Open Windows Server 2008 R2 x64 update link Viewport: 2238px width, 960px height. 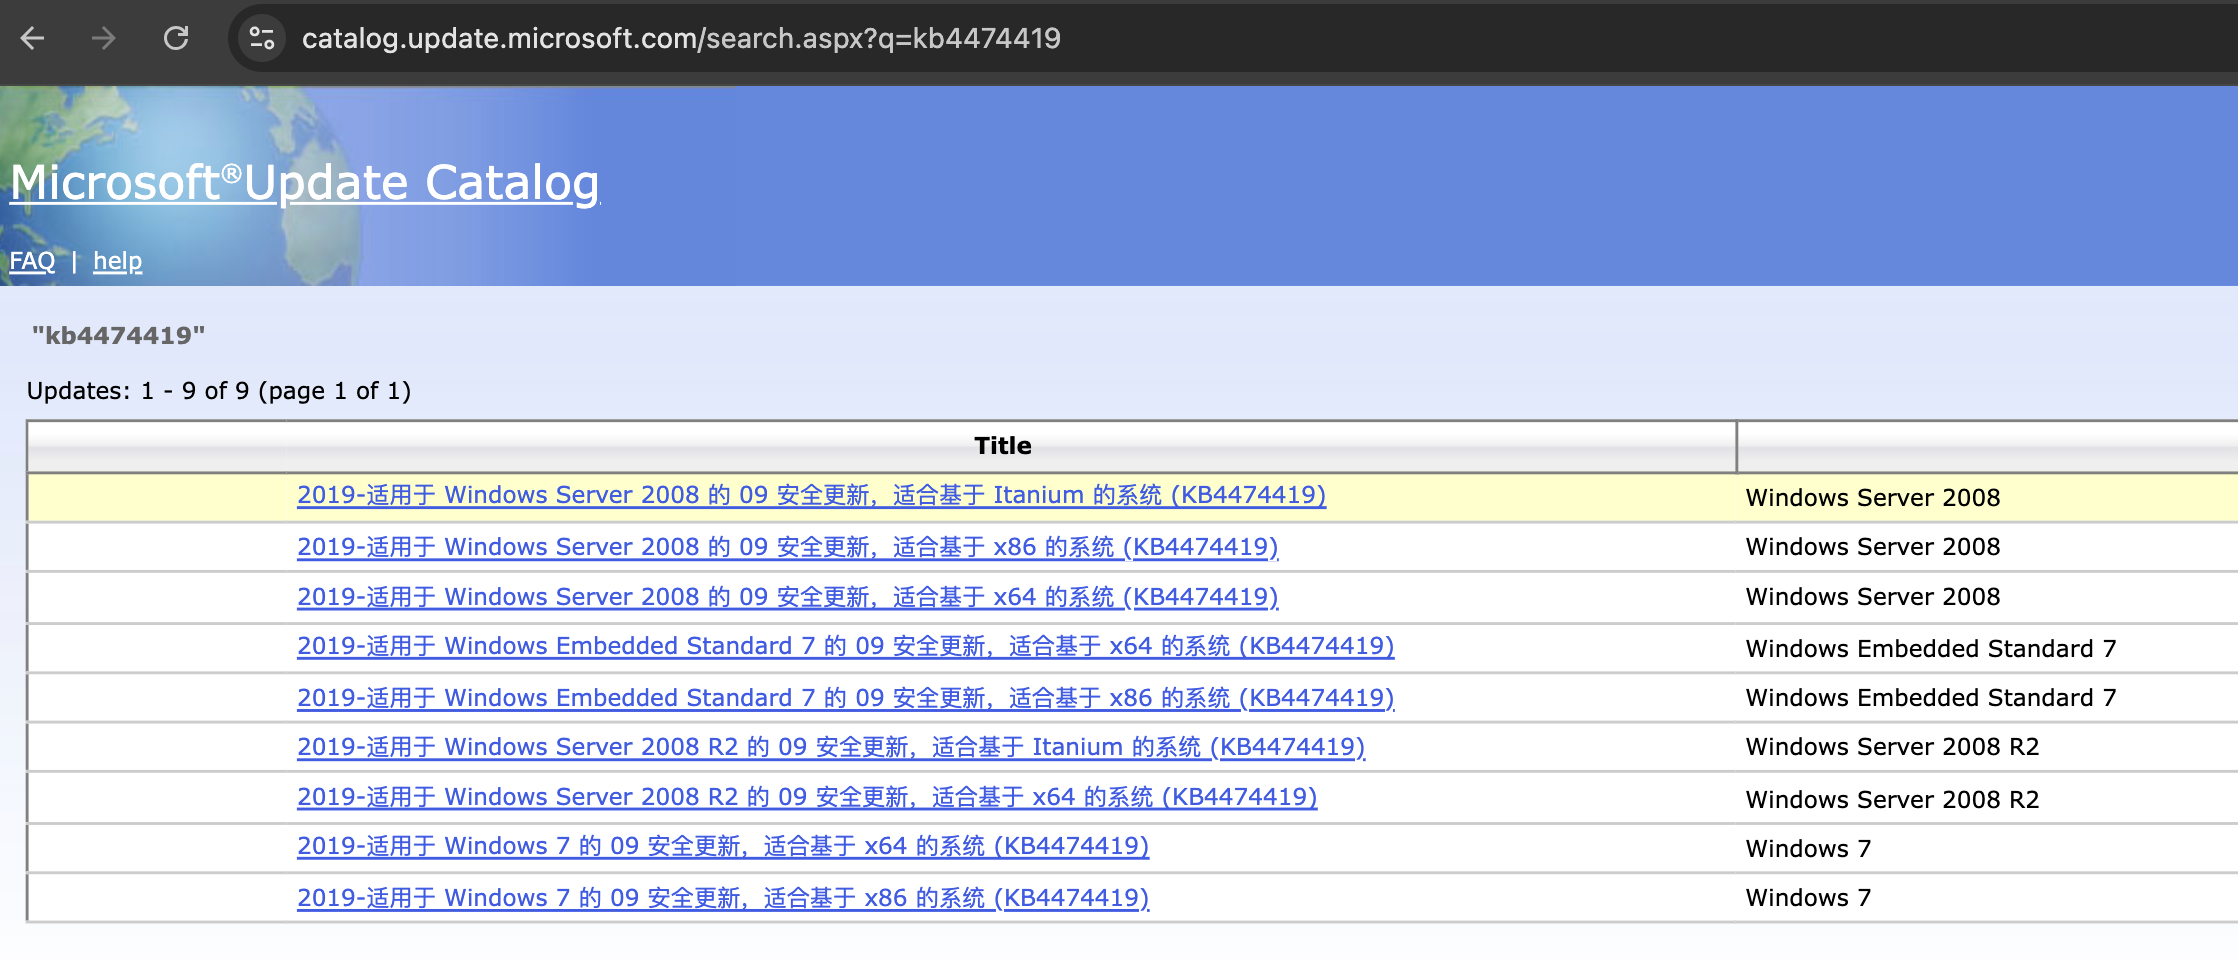pyautogui.click(x=807, y=797)
